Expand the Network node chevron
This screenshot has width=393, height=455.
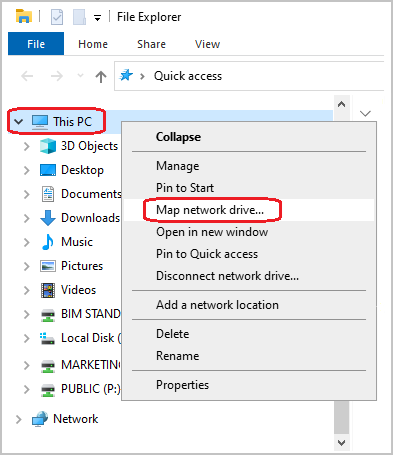19,419
